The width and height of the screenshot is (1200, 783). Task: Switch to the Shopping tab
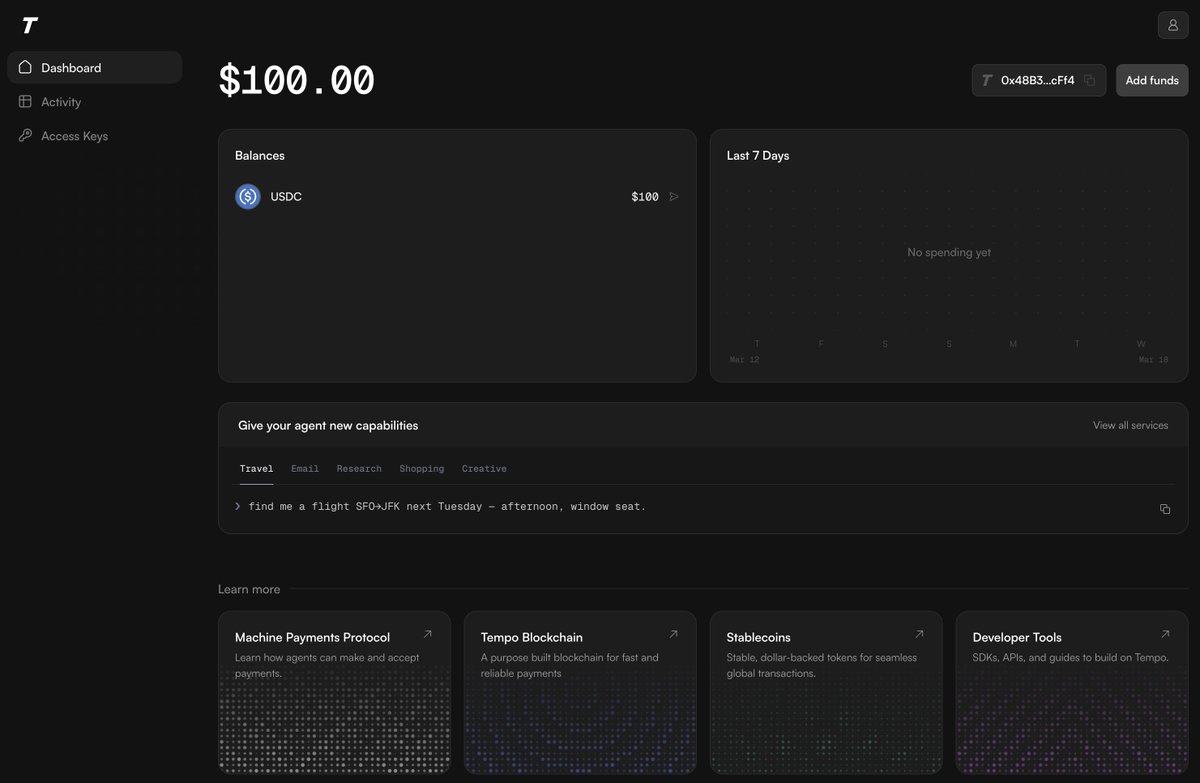(x=421, y=468)
